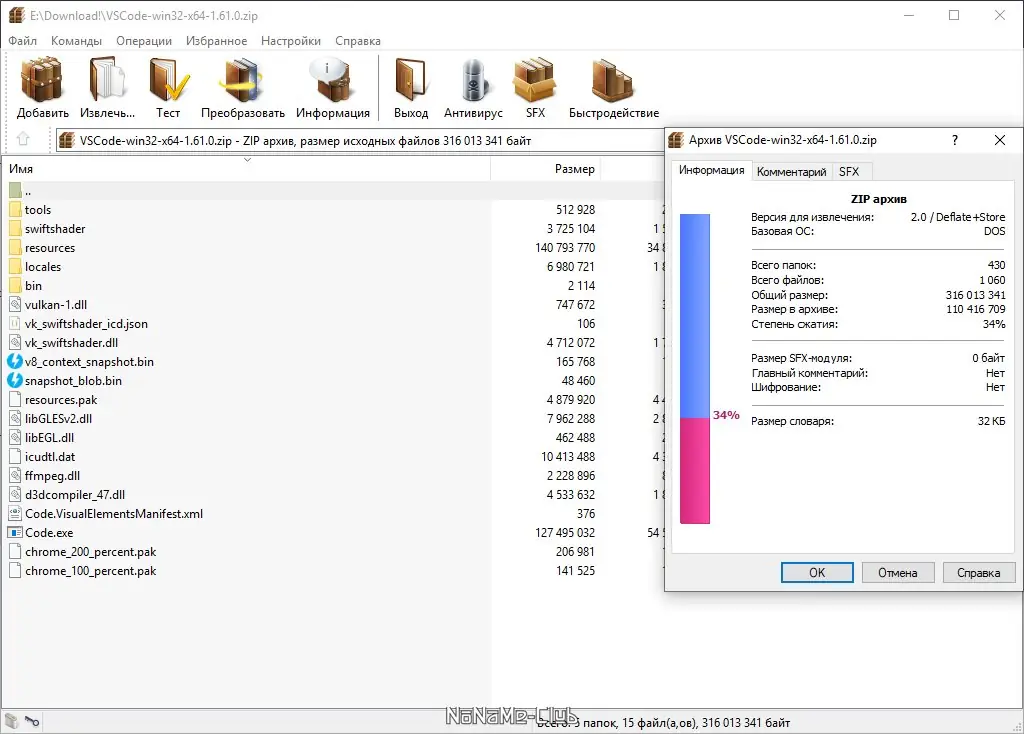Click the 127 495 032 size of Code.exe
The height and width of the screenshot is (734, 1024).
(x=565, y=532)
